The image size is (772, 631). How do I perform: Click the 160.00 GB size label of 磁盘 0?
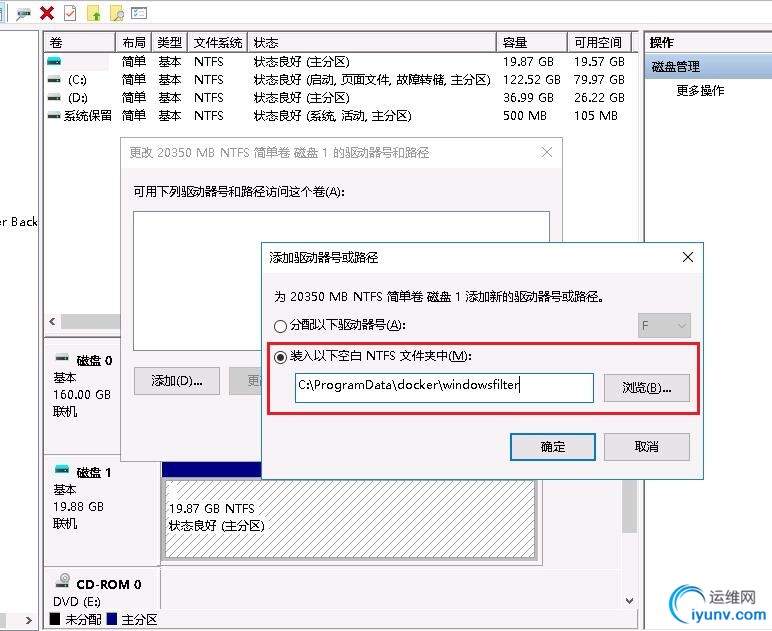click(x=82, y=395)
